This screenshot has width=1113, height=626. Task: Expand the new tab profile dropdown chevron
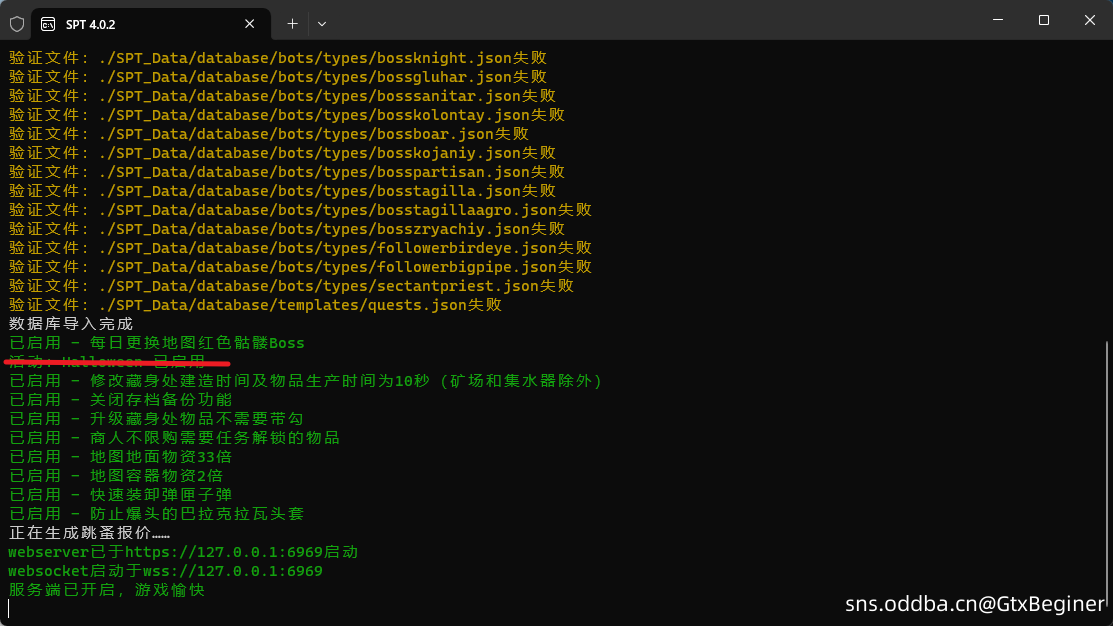tap(322, 23)
